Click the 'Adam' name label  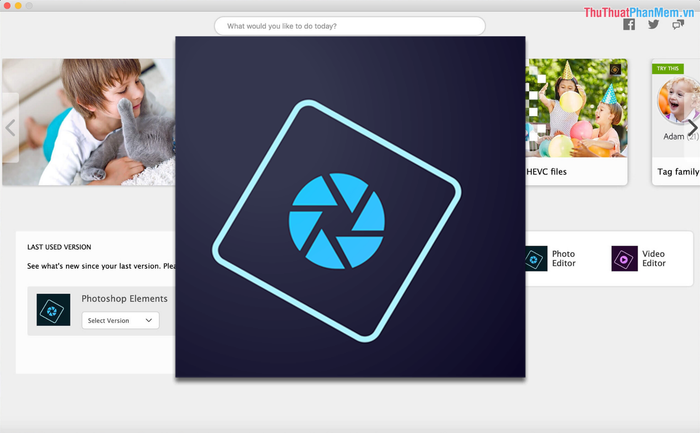tap(673, 137)
